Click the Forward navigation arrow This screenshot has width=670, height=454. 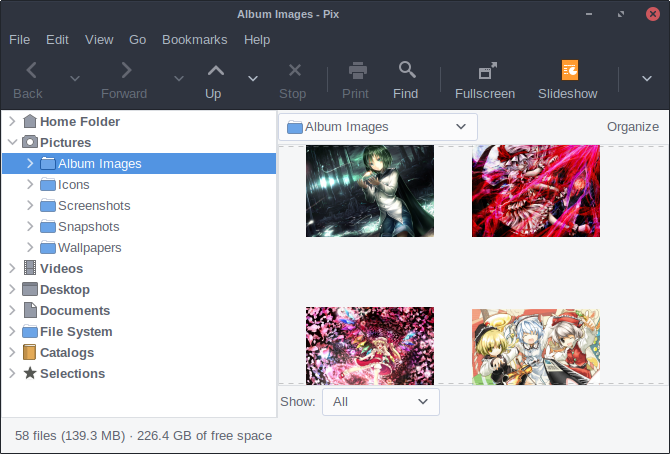tap(126, 71)
